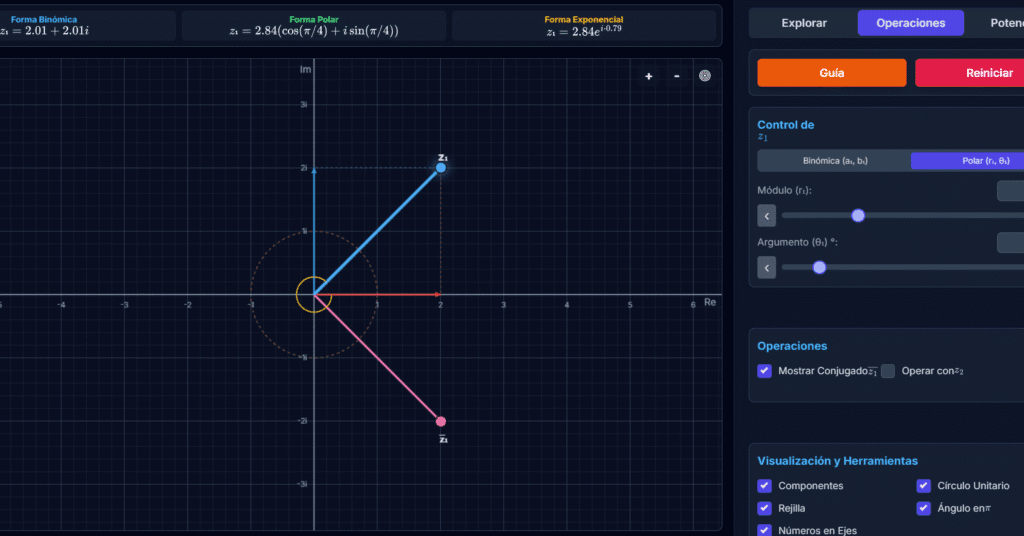This screenshot has height=536, width=1024.
Task: Switch control mode to Binómica (a₁, b₁)
Action: point(834,161)
